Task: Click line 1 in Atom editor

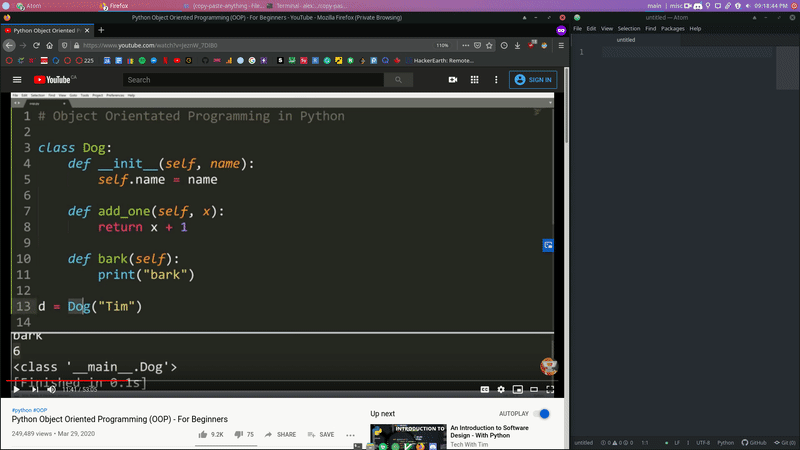Action: 689,52
